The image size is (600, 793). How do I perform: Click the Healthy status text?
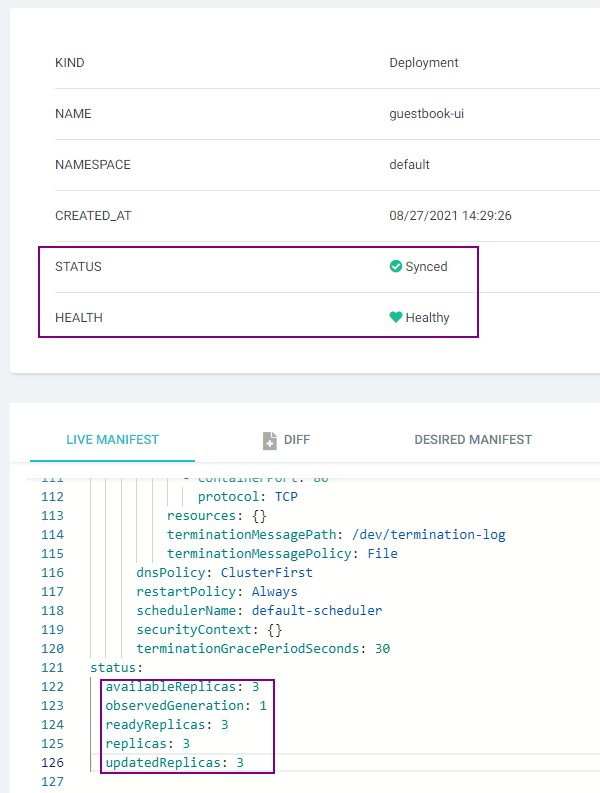pos(427,318)
